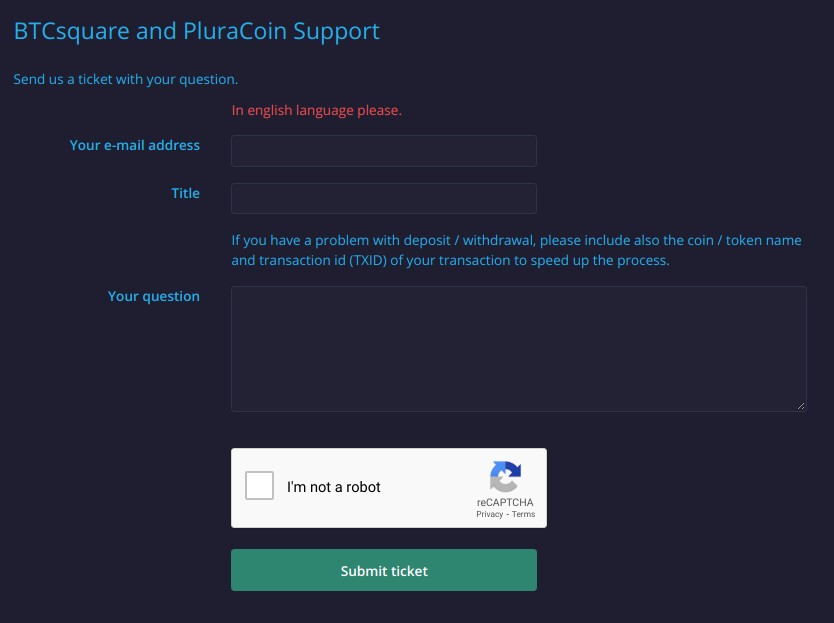Click the word PluraCoin in the page heading
Image resolution: width=834 pixels, height=623 pixels.
click(x=235, y=31)
